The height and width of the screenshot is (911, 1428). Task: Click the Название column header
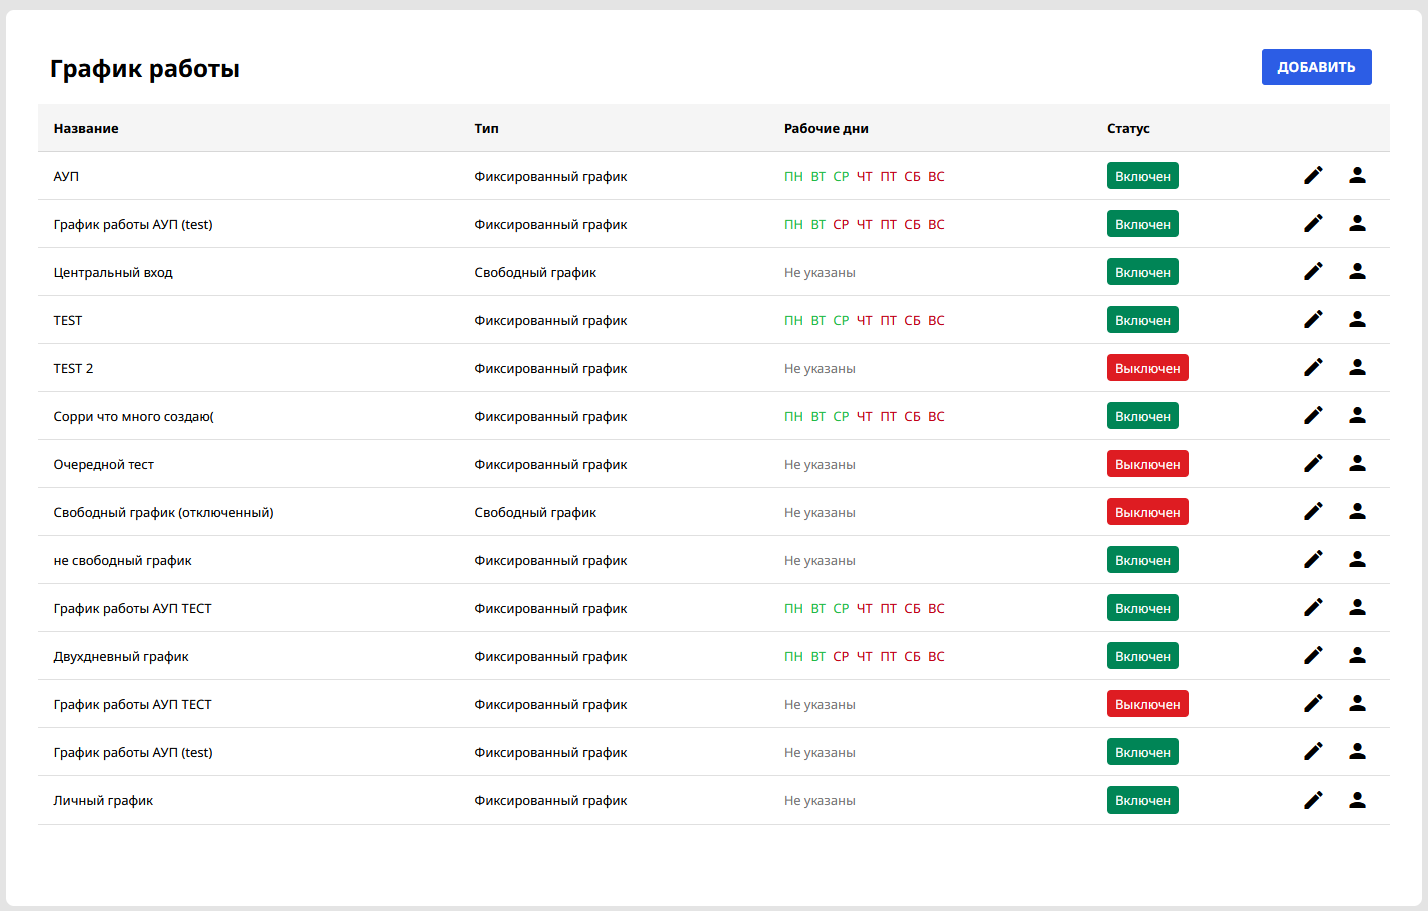pyautogui.click(x=86, y=128)
